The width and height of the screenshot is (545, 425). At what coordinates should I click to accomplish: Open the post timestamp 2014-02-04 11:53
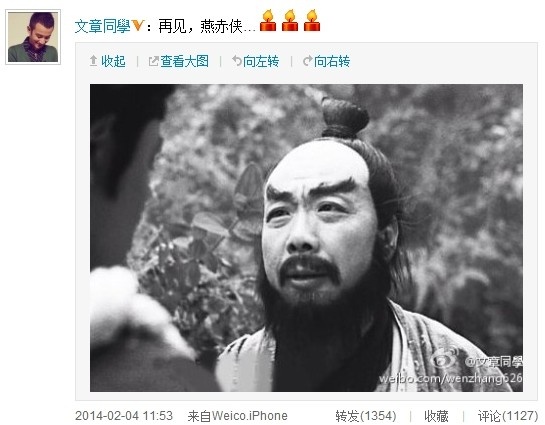124,416
